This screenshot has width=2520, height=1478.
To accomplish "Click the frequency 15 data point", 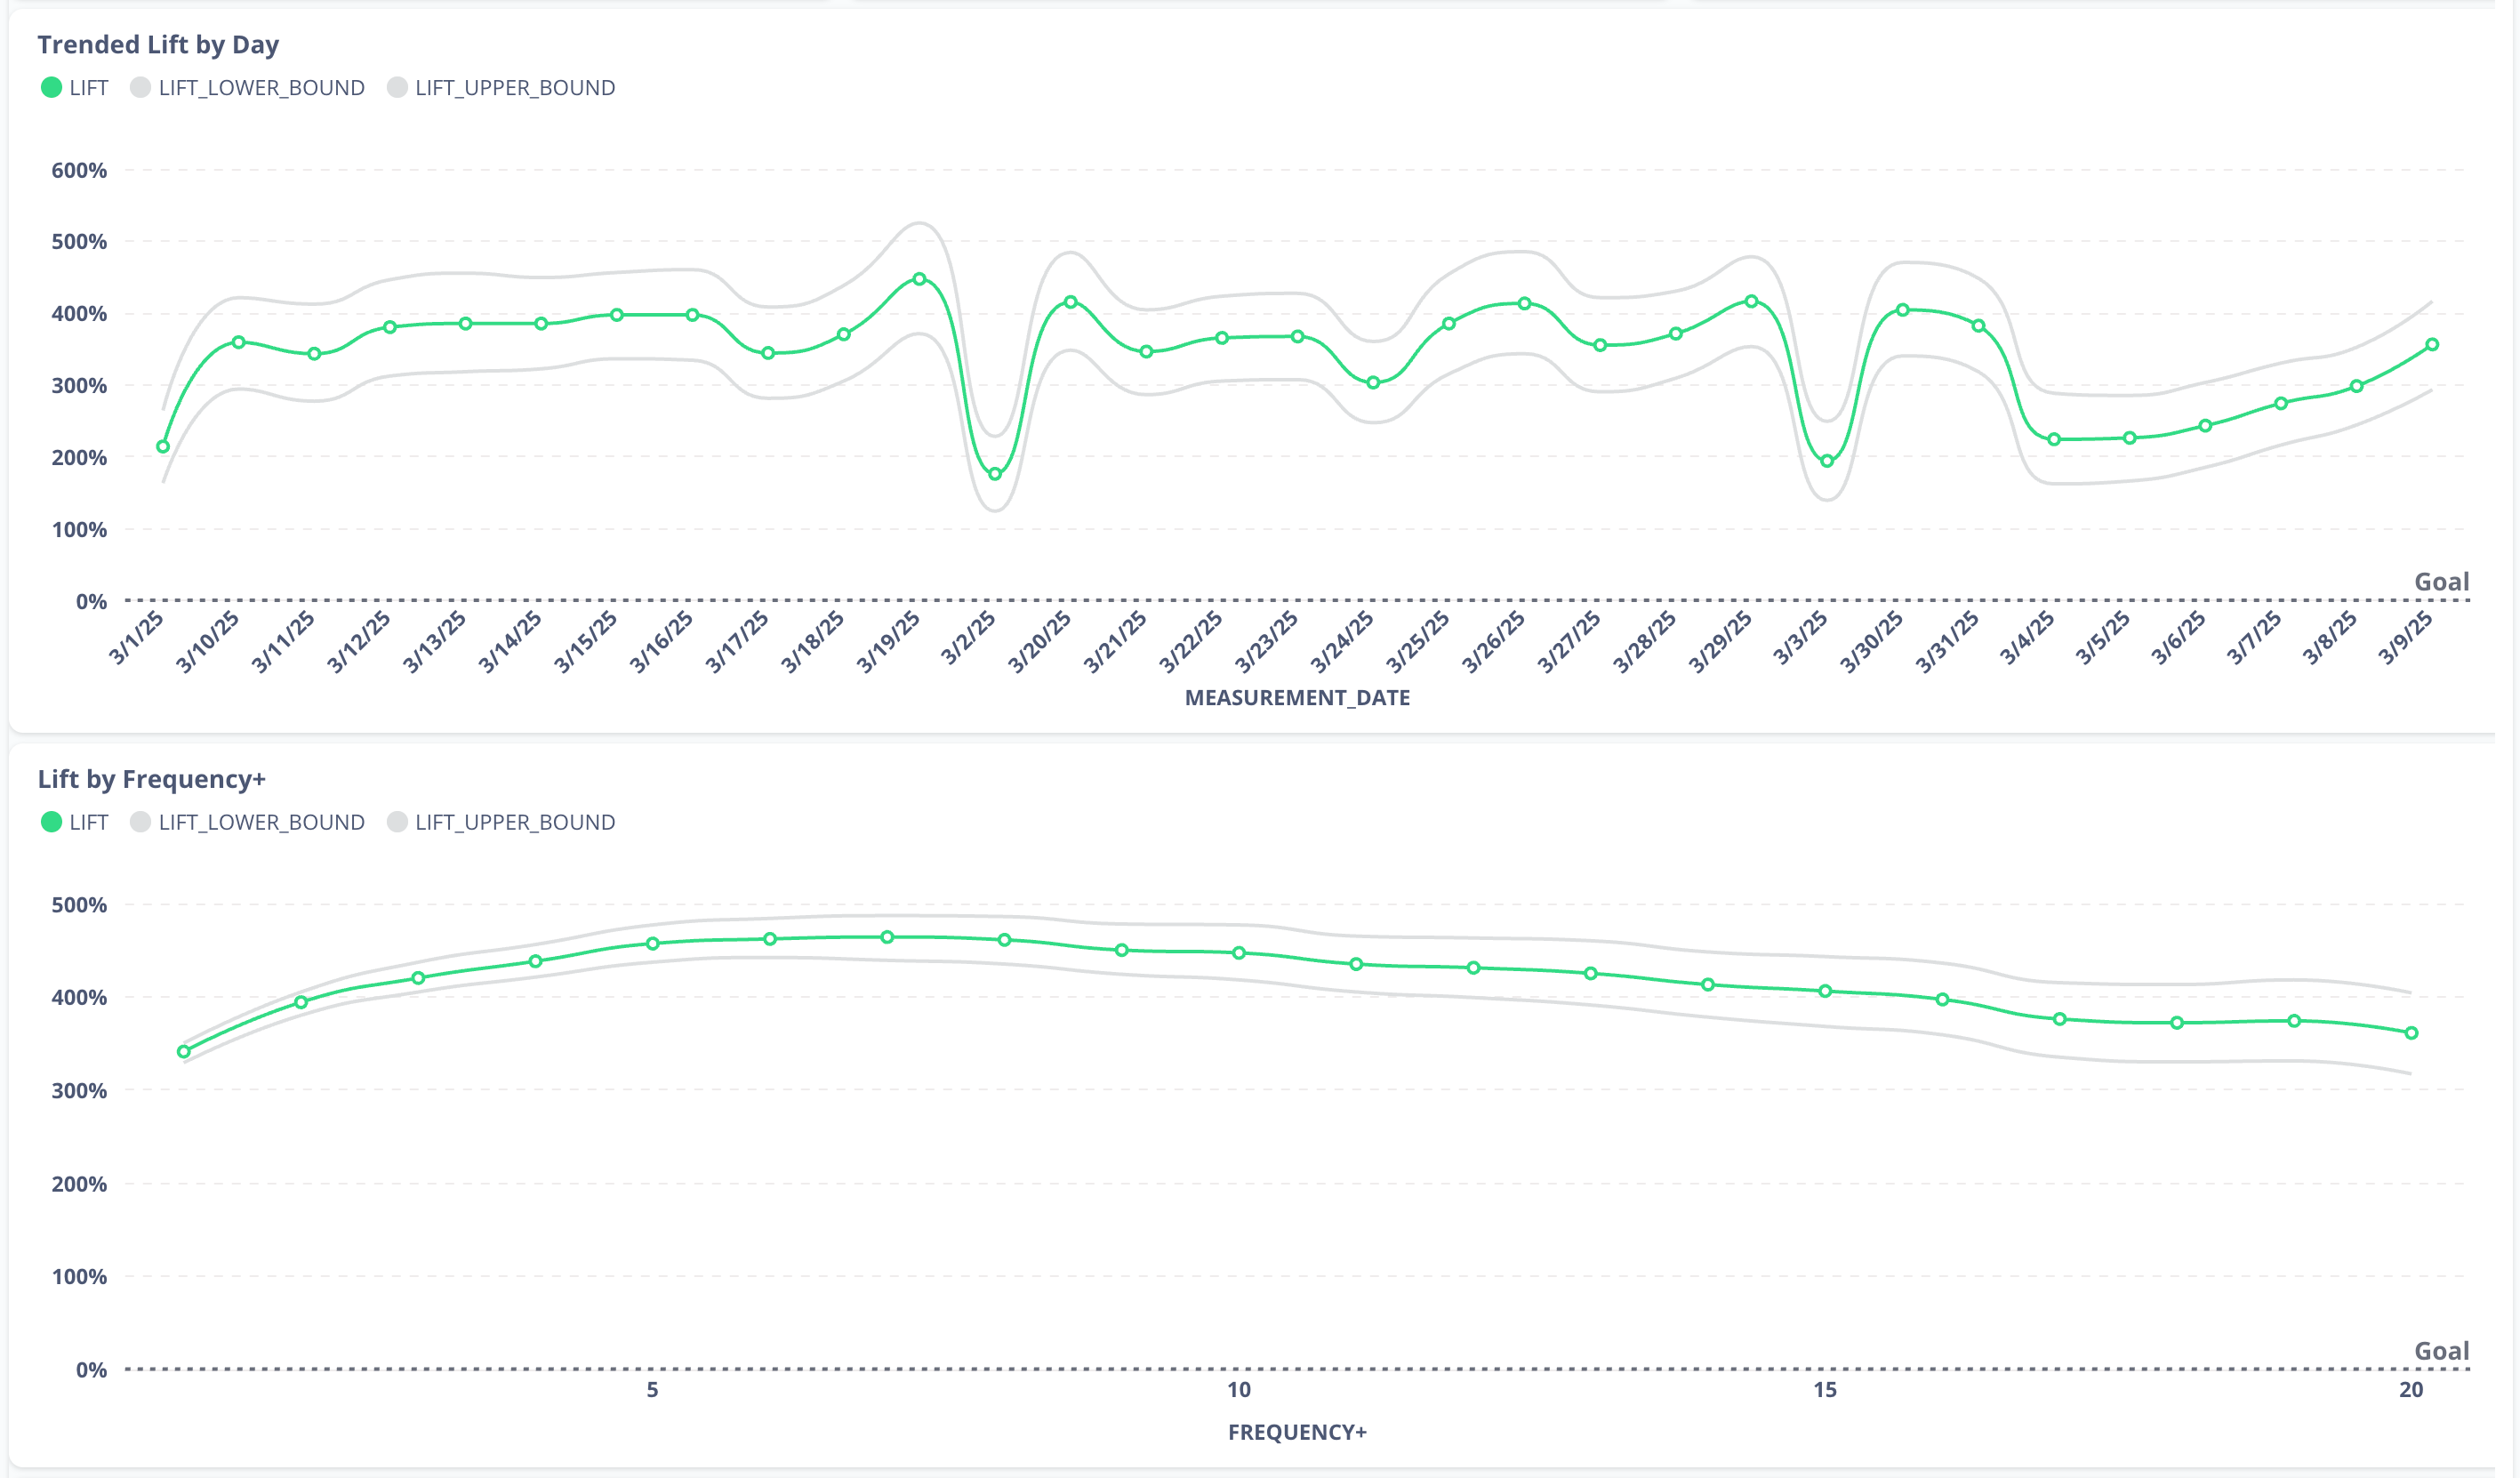I will pyautogui.click(x=1825, y=991).
